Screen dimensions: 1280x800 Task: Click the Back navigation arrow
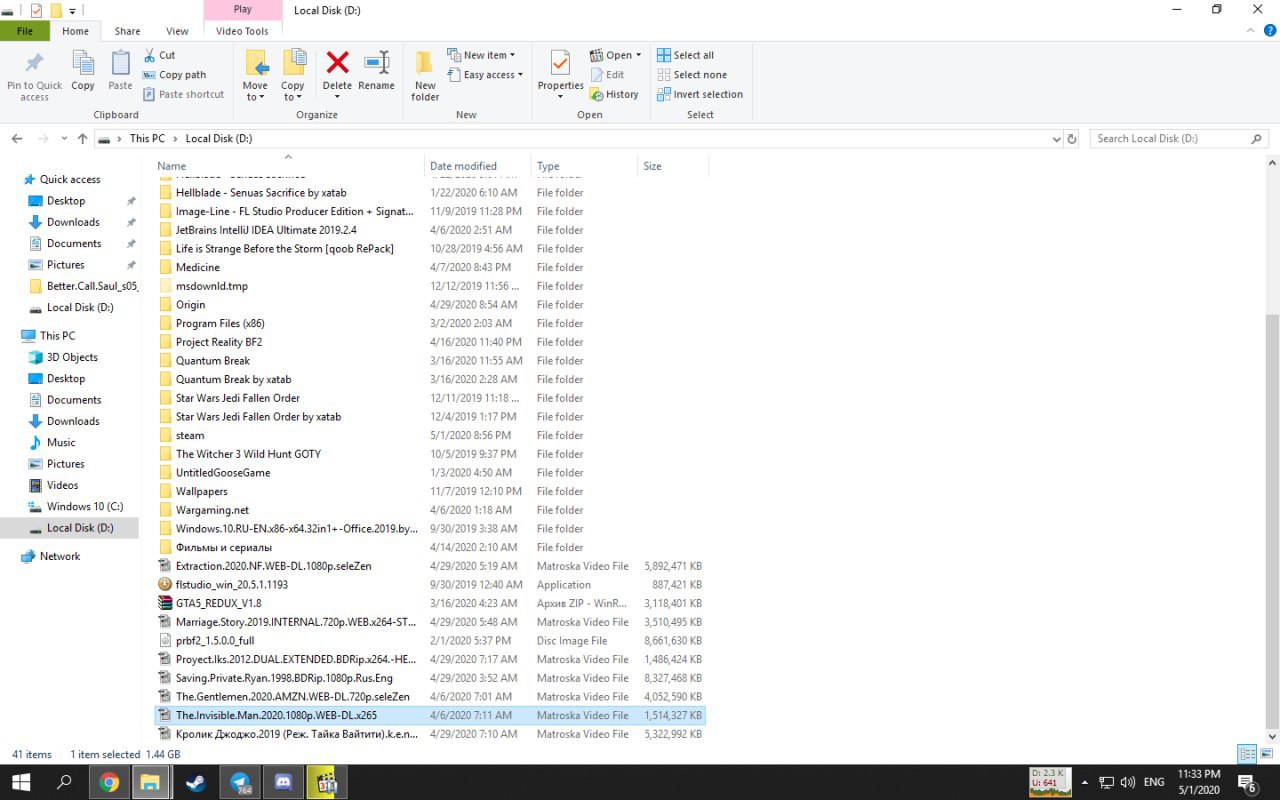click(x=17, y=139)
